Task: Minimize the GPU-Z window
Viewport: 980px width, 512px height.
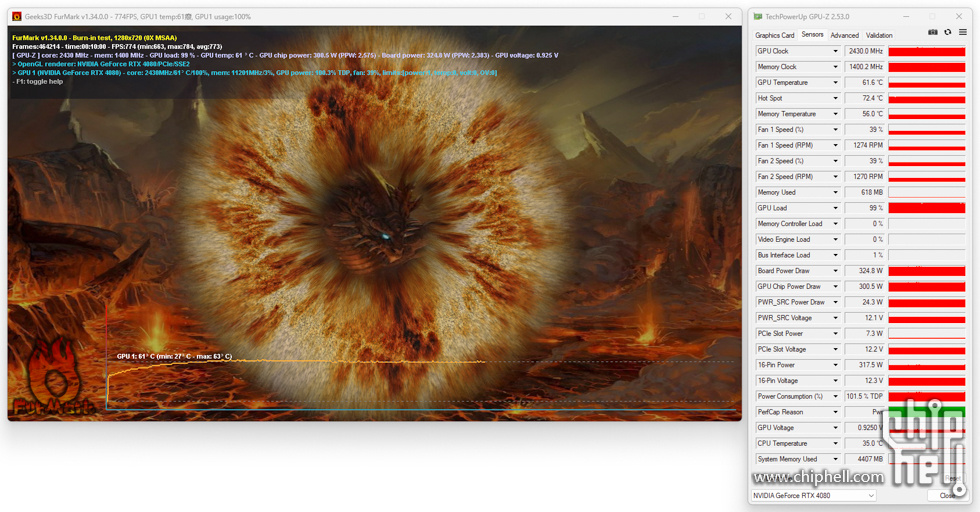Action: [x=906, y=17]
